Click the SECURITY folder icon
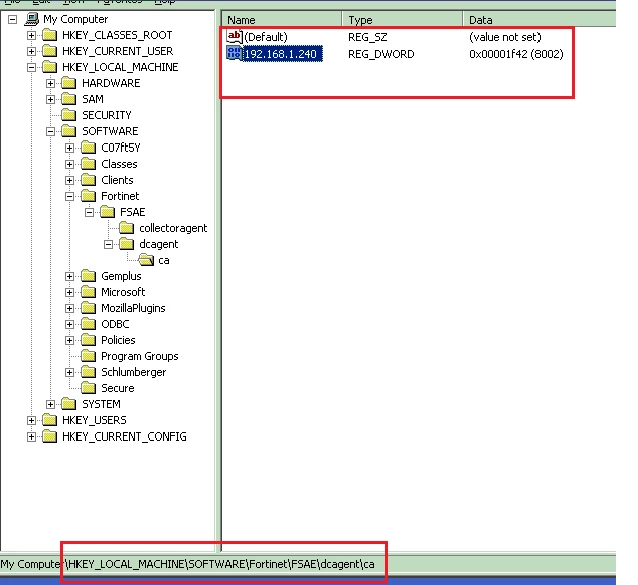 pyautogui.click(x=69, y=115)
